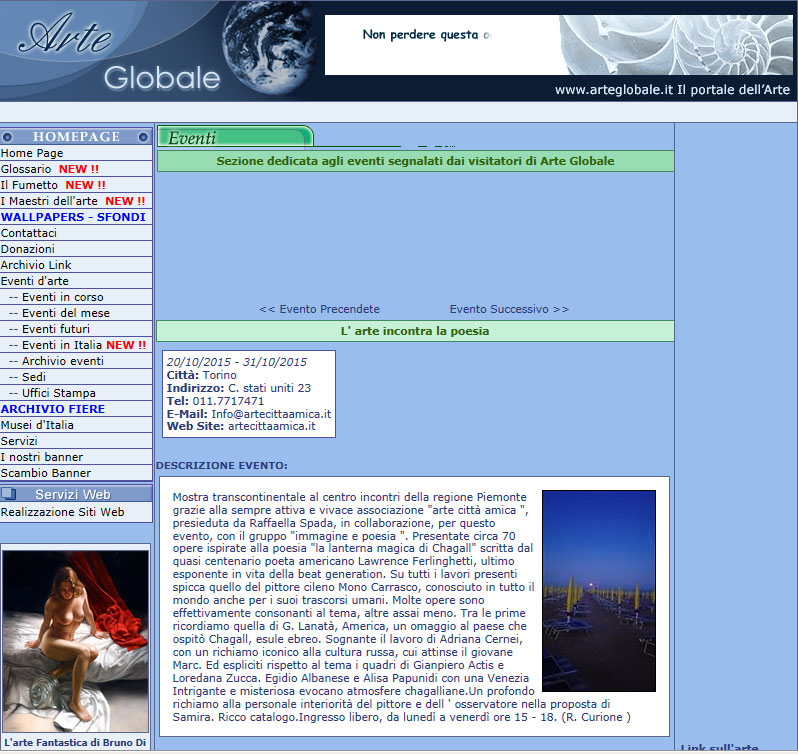Screen dimensions: 798x754
Task: Open the Contattaci page
Action: [29, 233]
